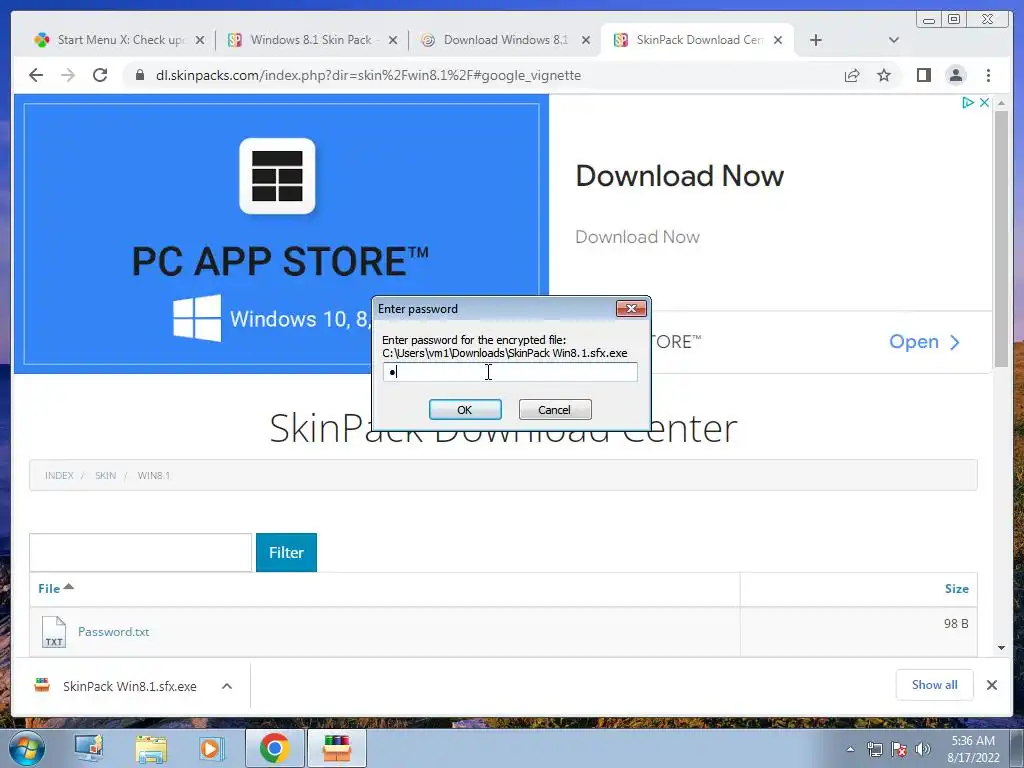The height and width of the screenshot is (768, 1024).
Task: Click the file filter text box
Action: [140, 552]
